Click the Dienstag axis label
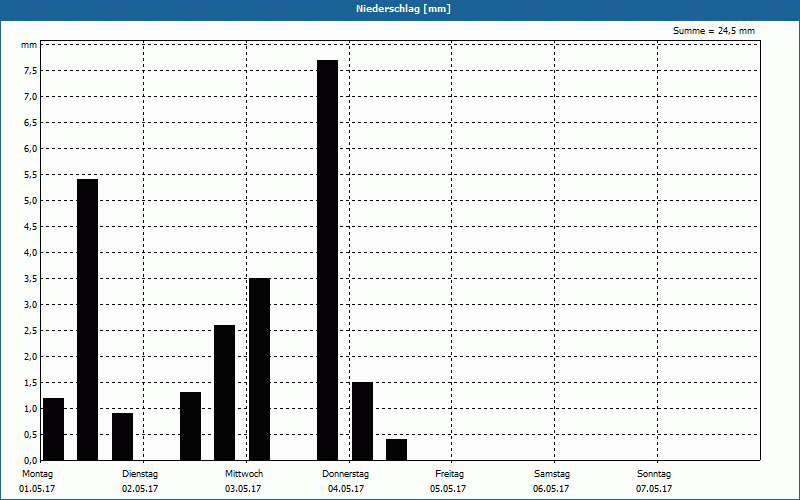 point(140,474)
